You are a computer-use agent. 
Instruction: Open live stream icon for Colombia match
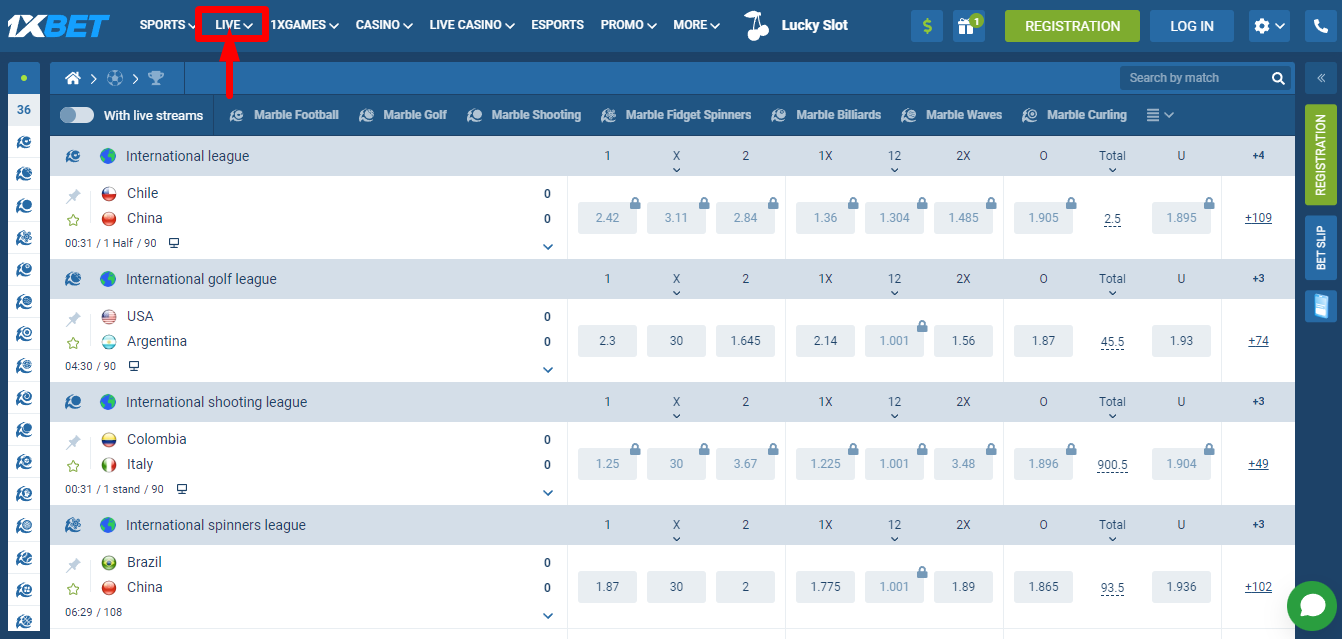tap(182, 489)
